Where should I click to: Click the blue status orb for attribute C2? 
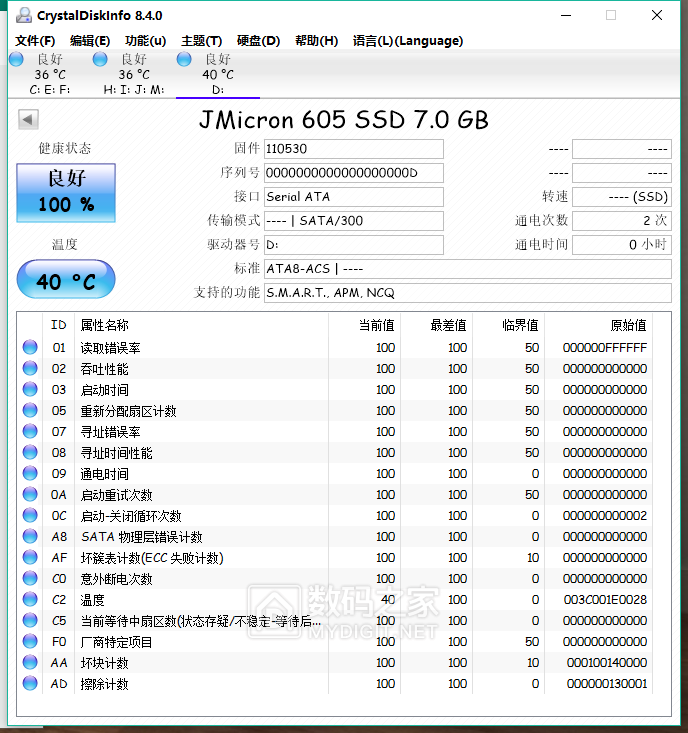pos(30,599)
